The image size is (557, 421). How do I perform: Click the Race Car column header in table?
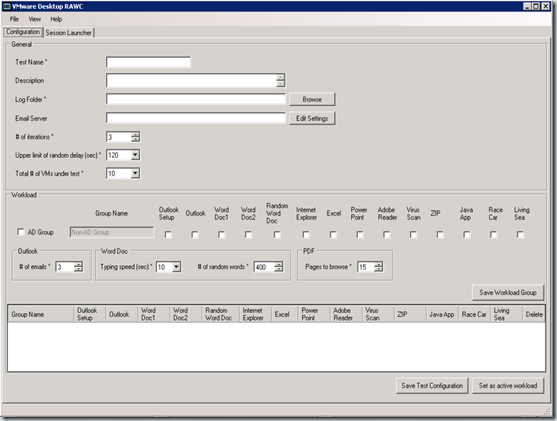[474, 314]
